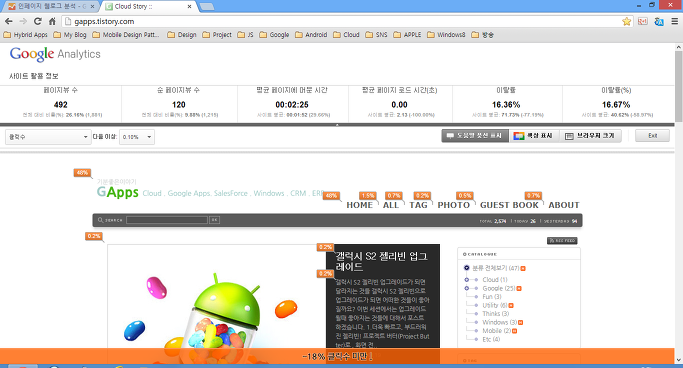
Task: Open the Mobile (2) category link
Action: click(497, 331)
